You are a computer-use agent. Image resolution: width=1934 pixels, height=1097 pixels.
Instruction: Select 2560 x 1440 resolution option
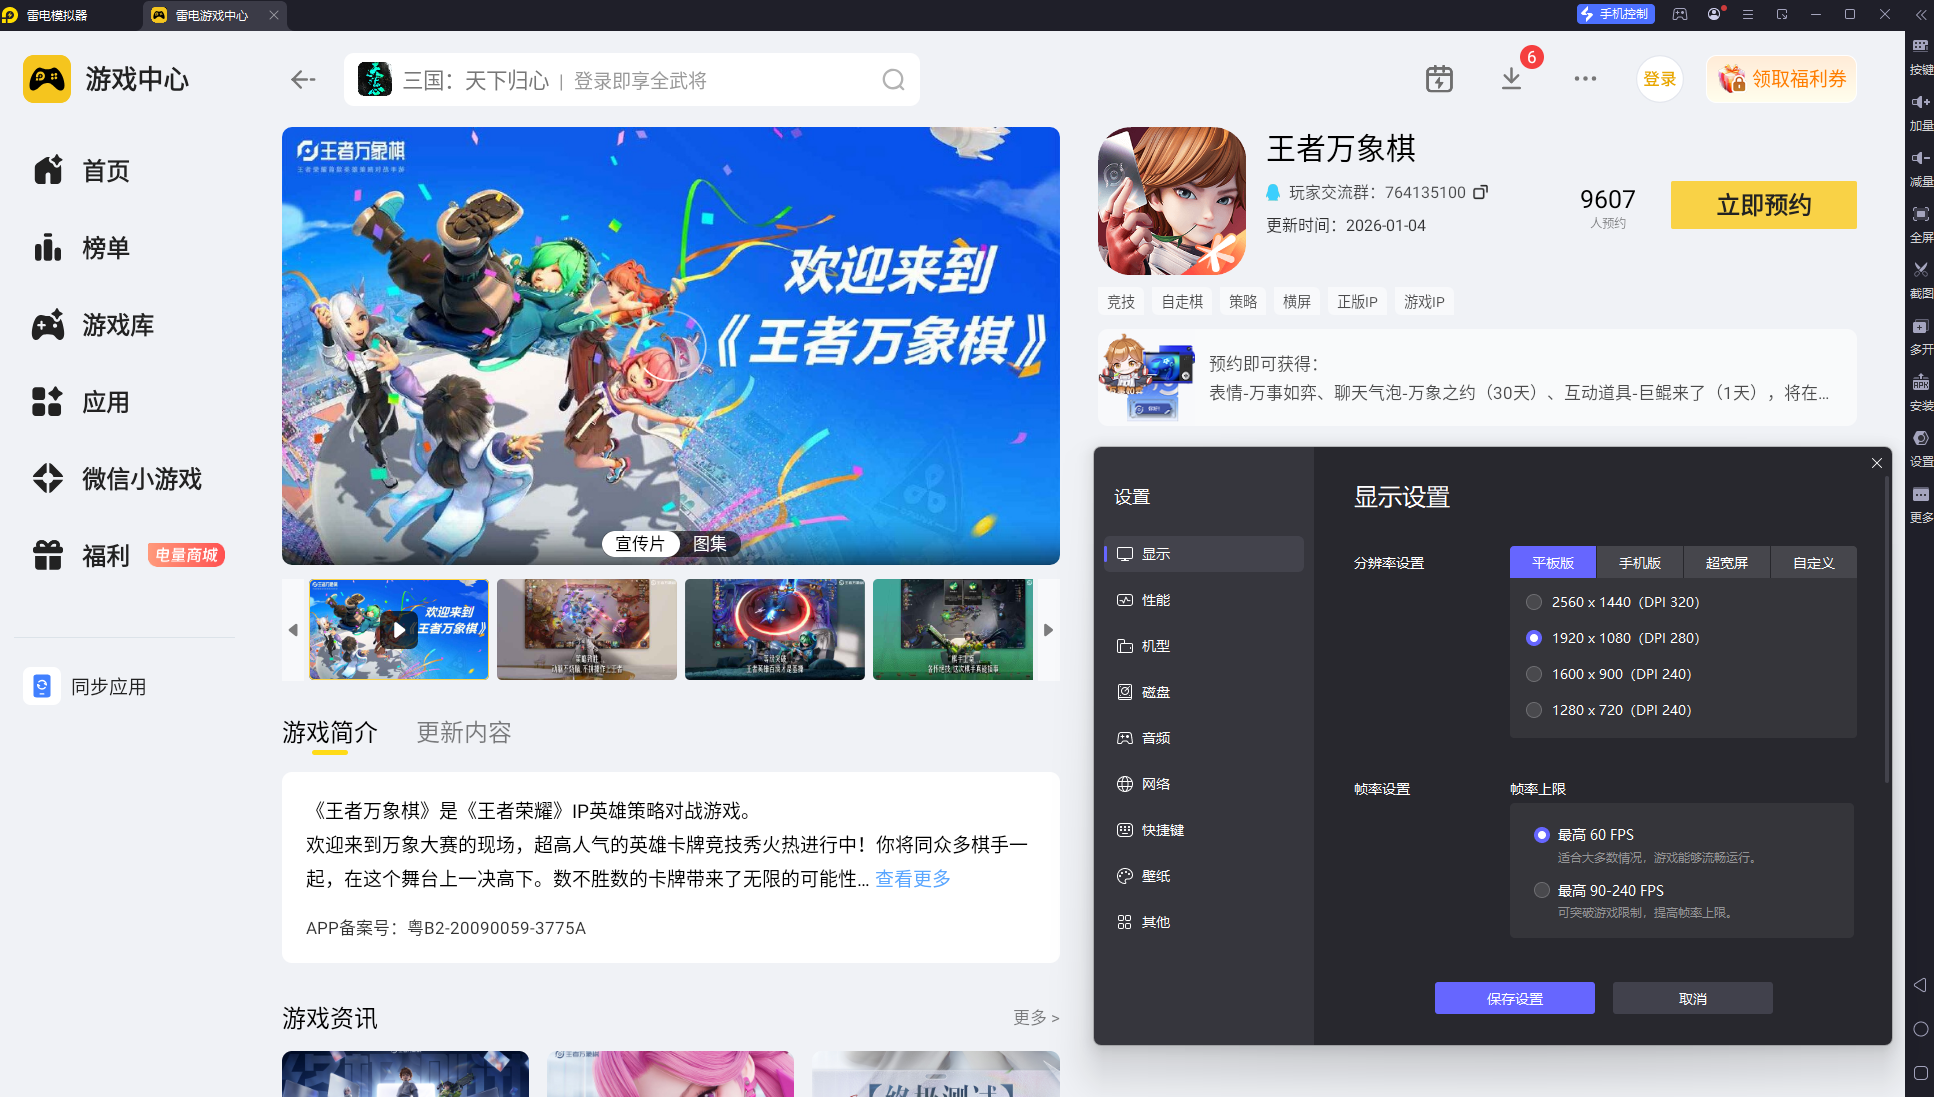click(x=1534, y=602)
